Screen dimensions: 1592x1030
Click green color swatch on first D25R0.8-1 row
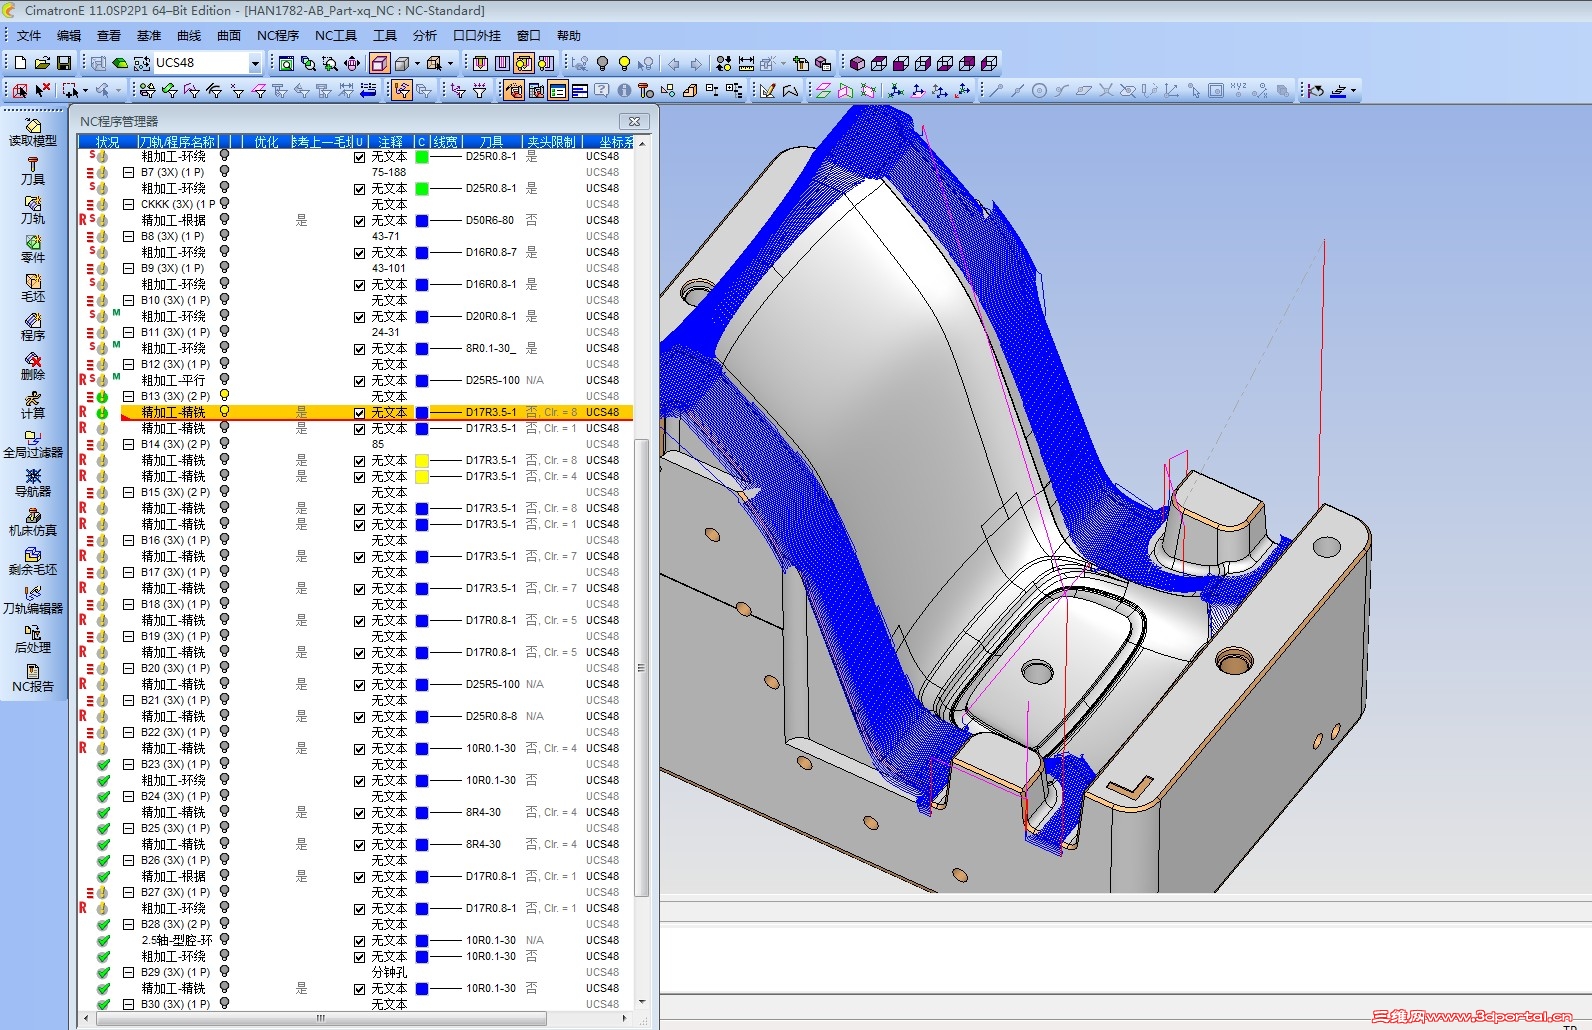coord(422,157)
